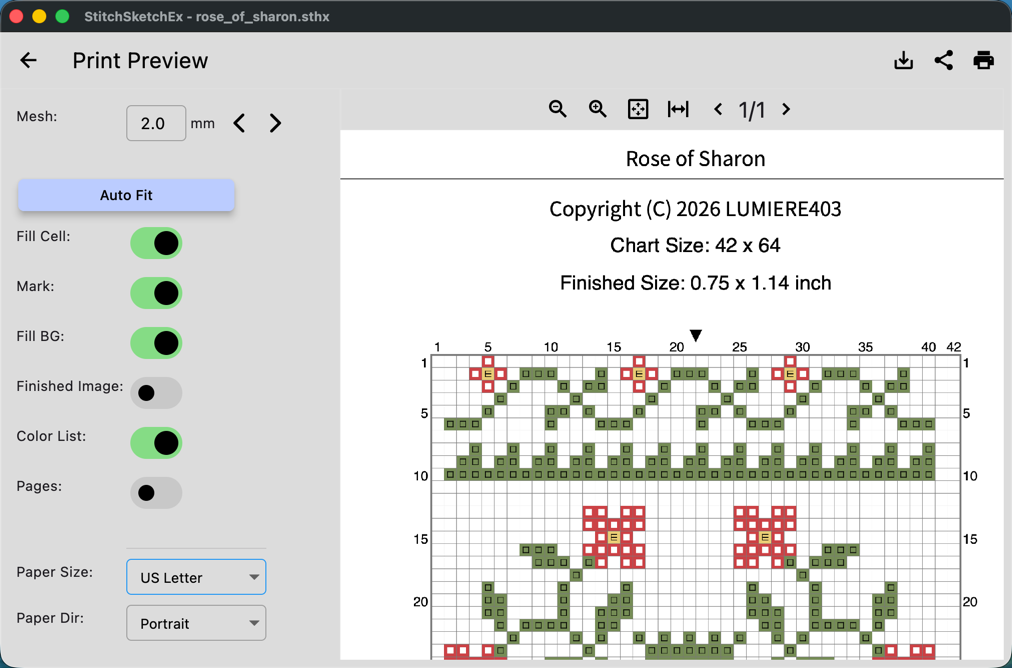1012x668 pixels.
Task: Fit the whole page in view
Action: tap(638, 109)
